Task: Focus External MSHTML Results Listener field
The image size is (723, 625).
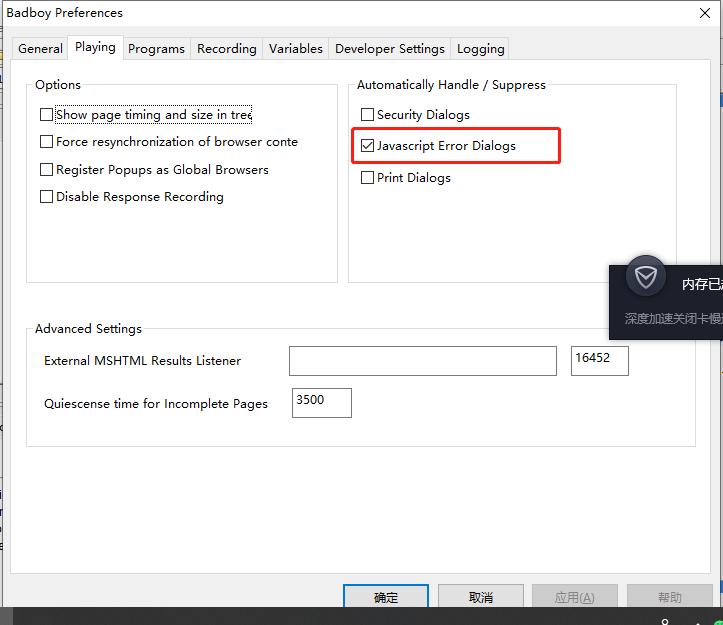Action: point(423,361)
